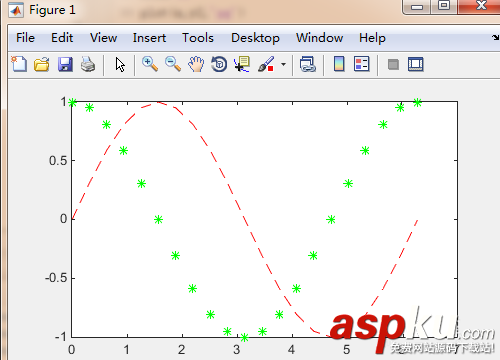The width and height of the screenshot is (500, 360).
Task: Enable the Data Cursor tool
Action: click(242, 64)
